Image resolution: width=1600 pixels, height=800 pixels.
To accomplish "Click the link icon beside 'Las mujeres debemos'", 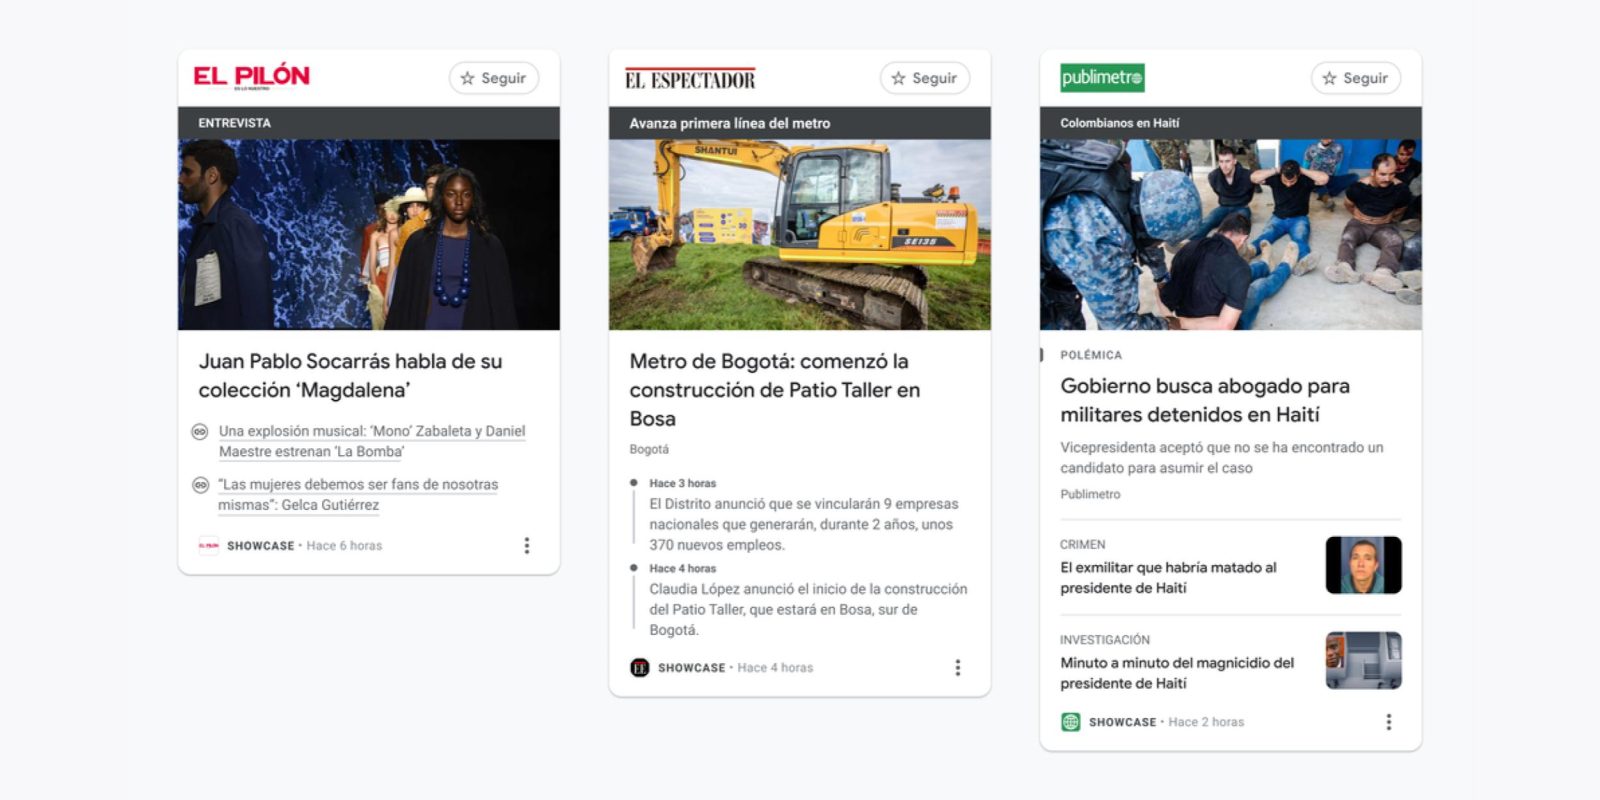I will tap(200, 485).
